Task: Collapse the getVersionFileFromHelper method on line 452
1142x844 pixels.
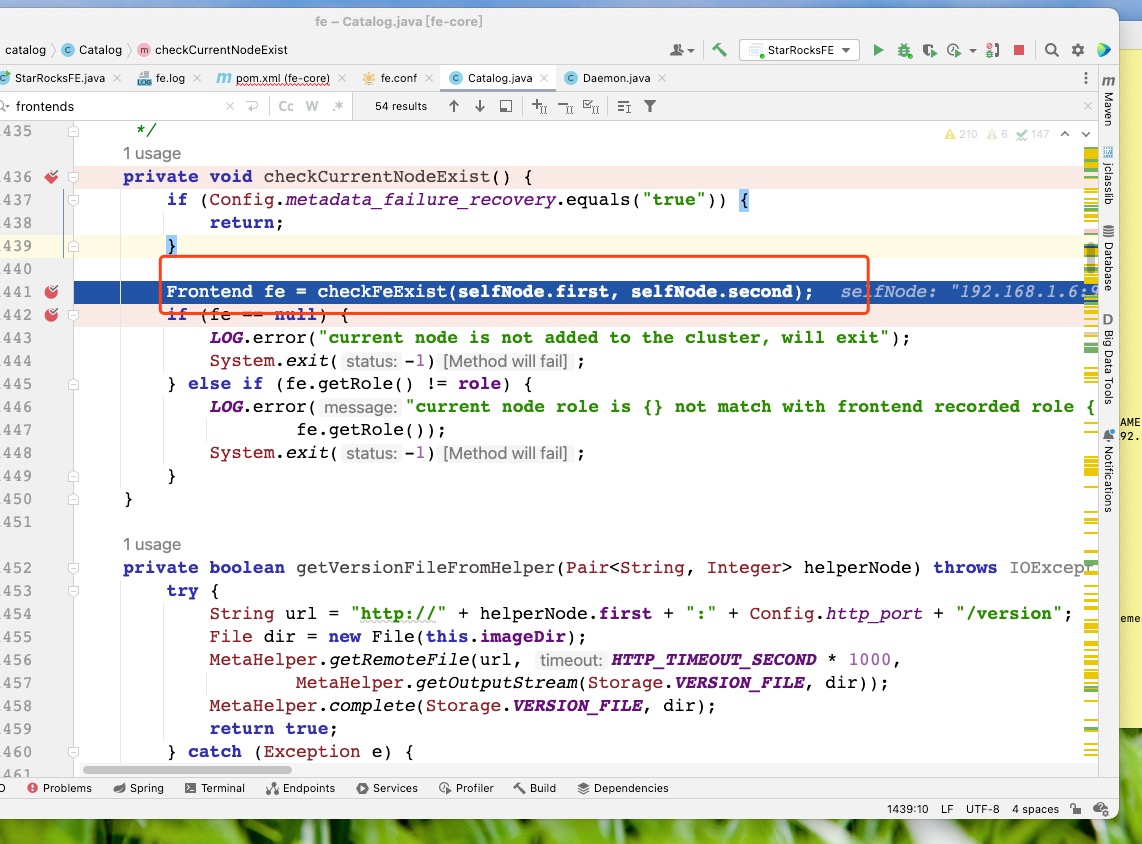Action: (x=74, y=567)
